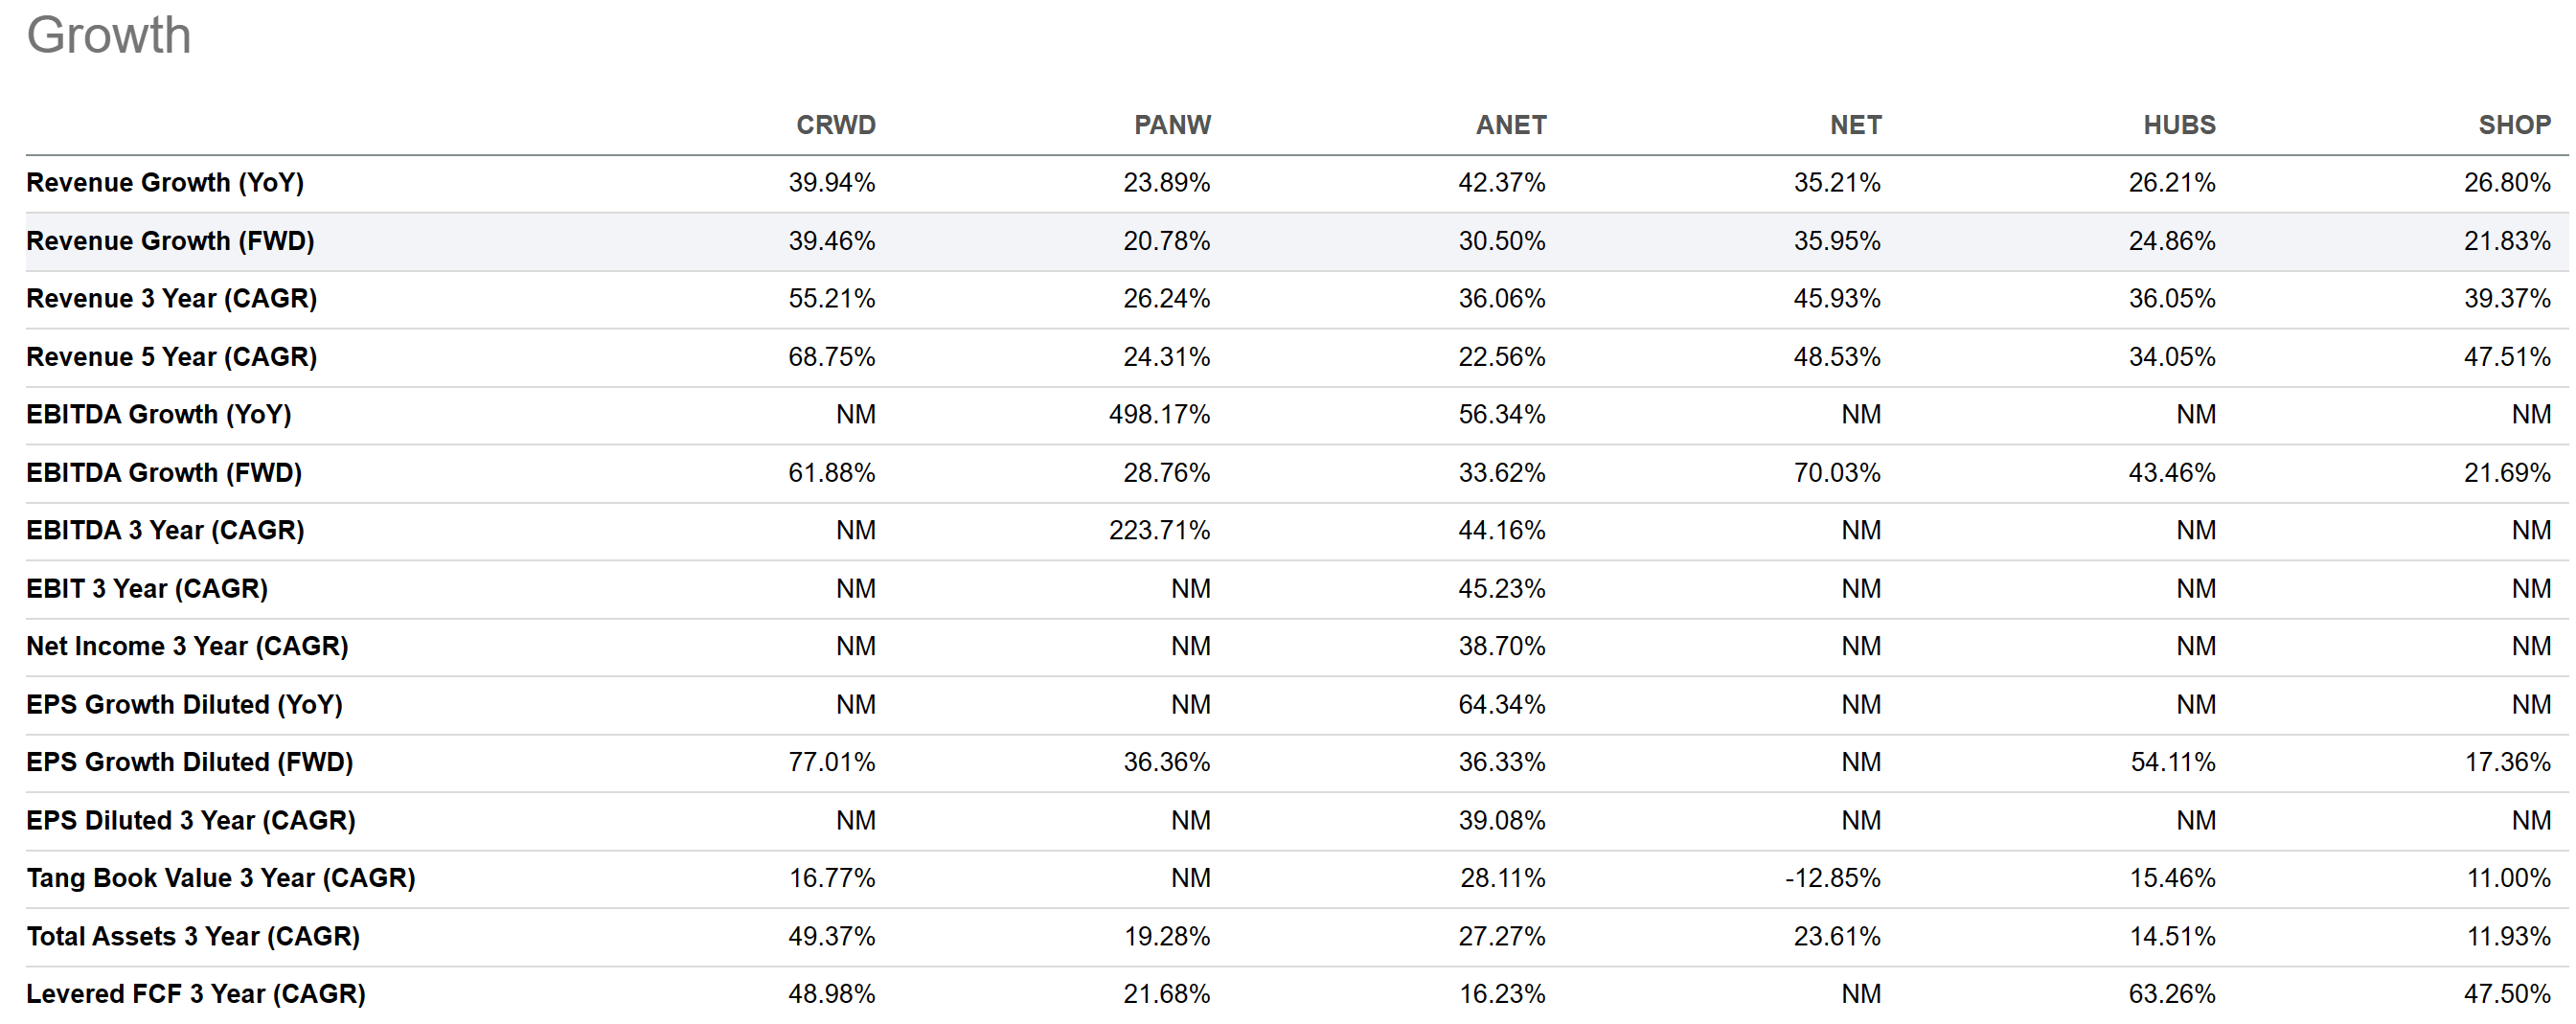The height and width of the screenshot is (1024, 2576).
Task: Open the ANET ticker column header
Action: pyautogui.click(x=1510, y=125)
